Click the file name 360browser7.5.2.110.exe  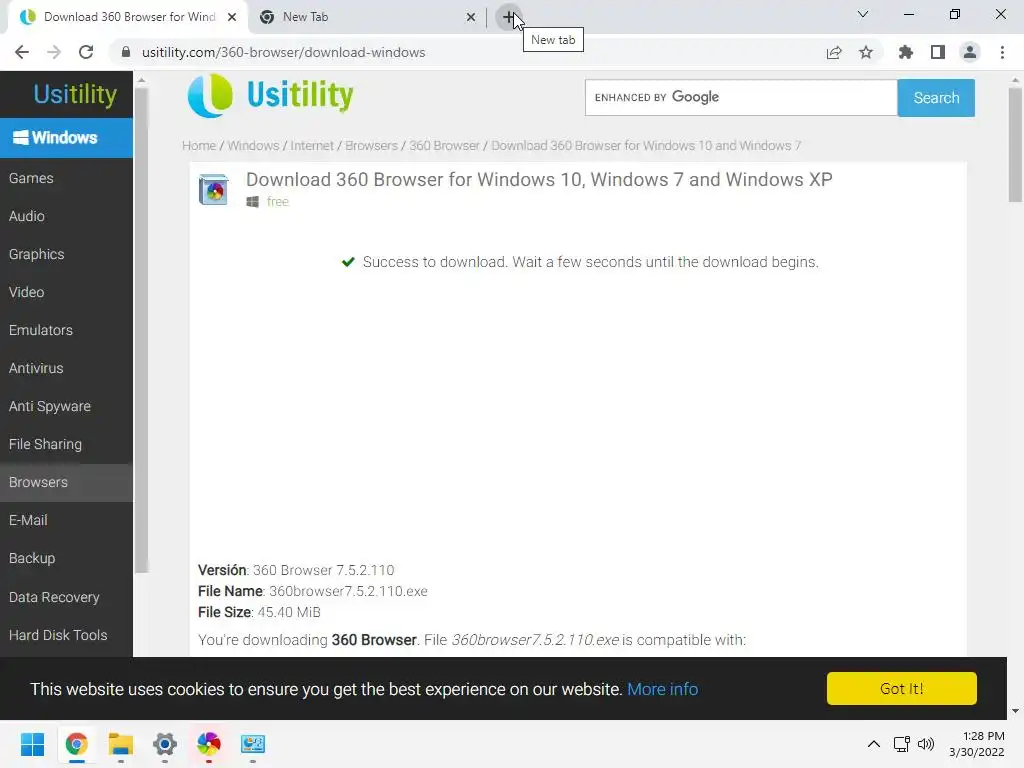(348, 591)
